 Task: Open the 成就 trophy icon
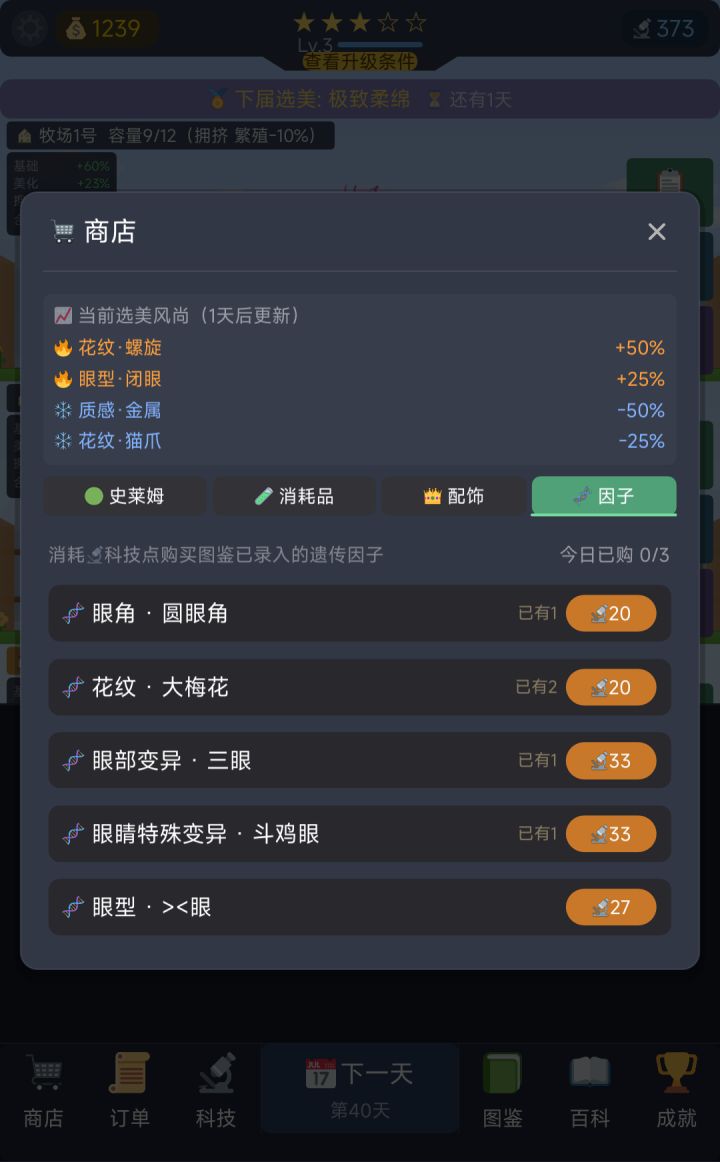coord(676,1090)
